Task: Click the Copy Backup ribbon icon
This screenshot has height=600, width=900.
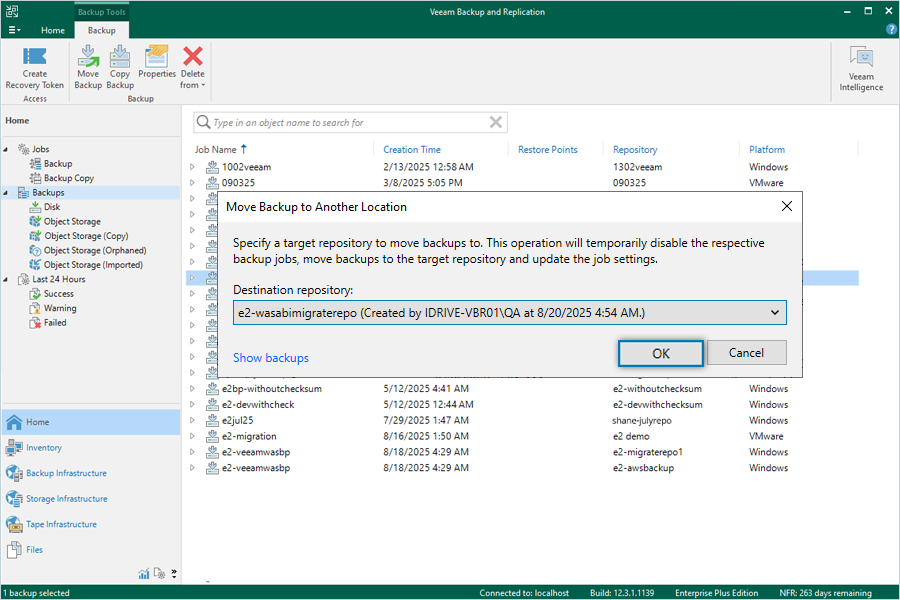Action: click(x=120, y=57)
